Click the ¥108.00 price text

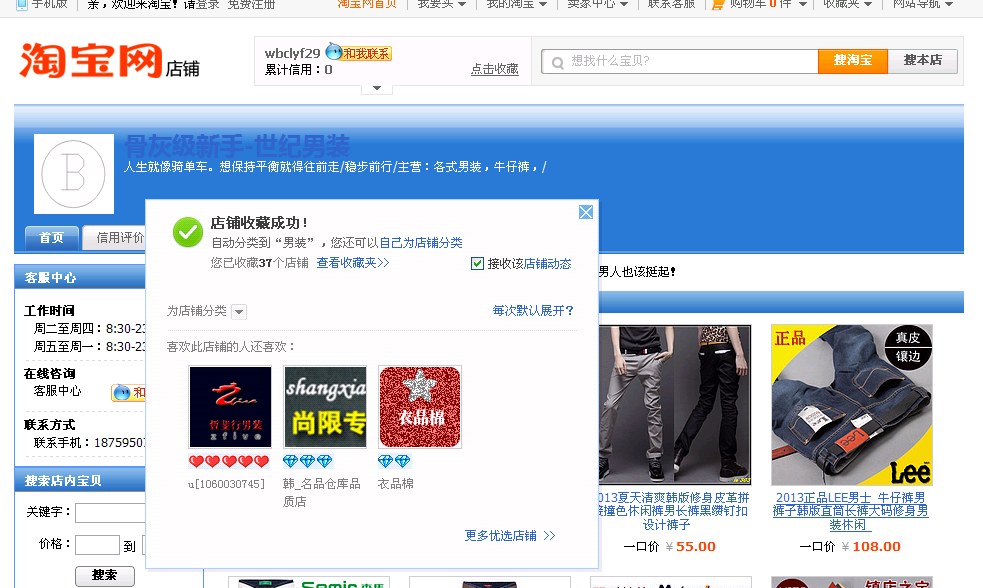pyautogui.click(x=871, y=547)
